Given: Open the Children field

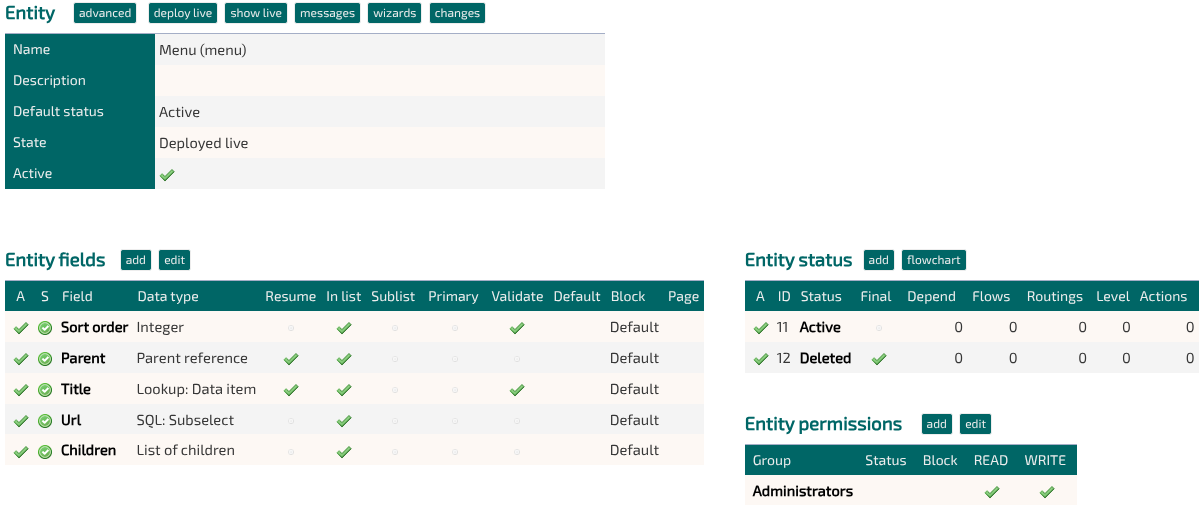Looking at the screenshot, I should [x=89, y=450].
